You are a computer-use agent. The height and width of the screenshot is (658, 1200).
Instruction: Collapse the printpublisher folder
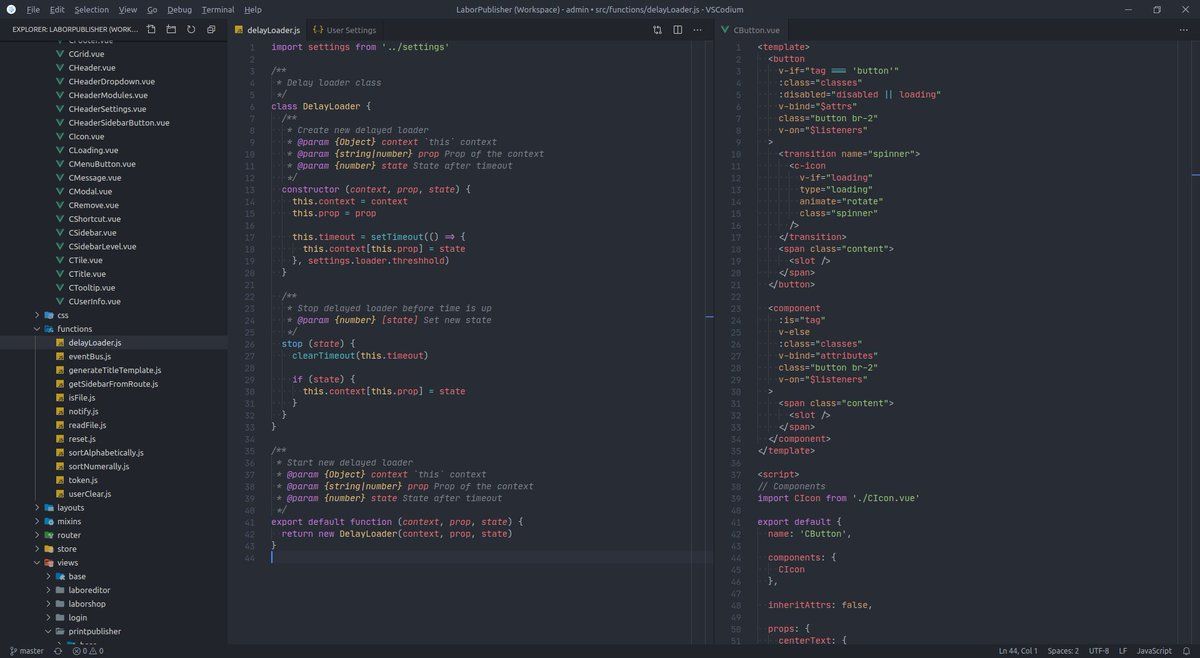(114, 631)
